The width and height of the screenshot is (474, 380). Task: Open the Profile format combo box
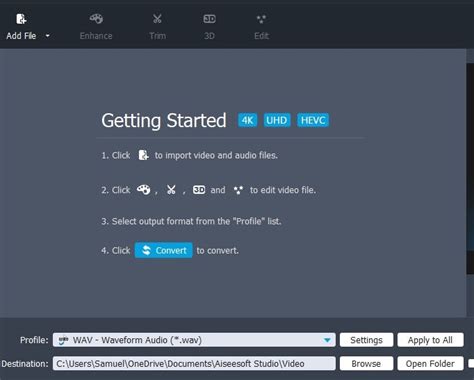194,340
